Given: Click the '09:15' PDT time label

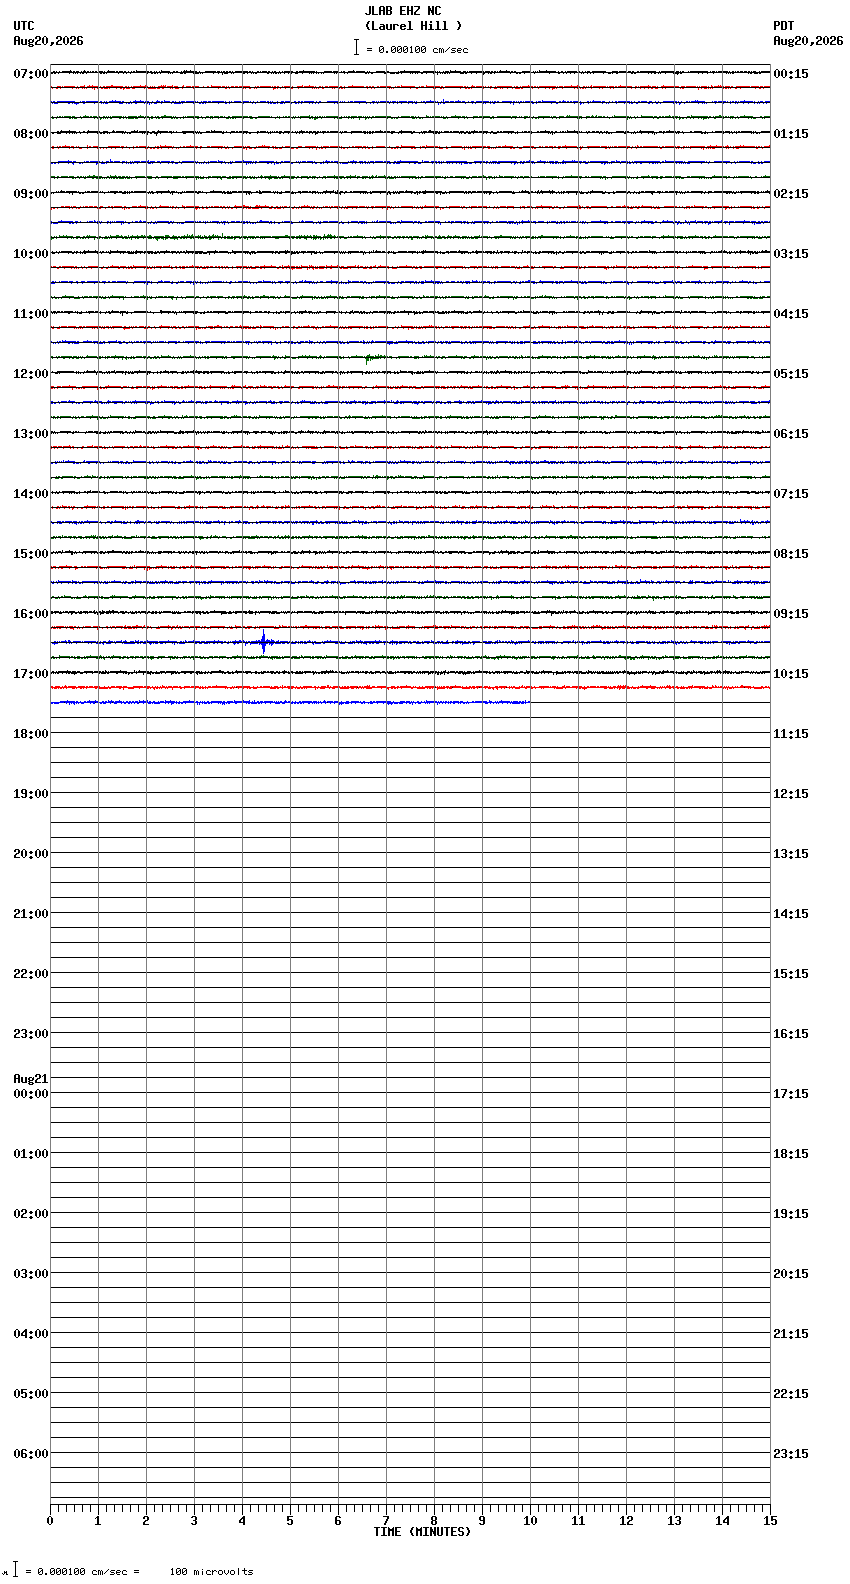Looking at the screenshot, I should point(791,614).
